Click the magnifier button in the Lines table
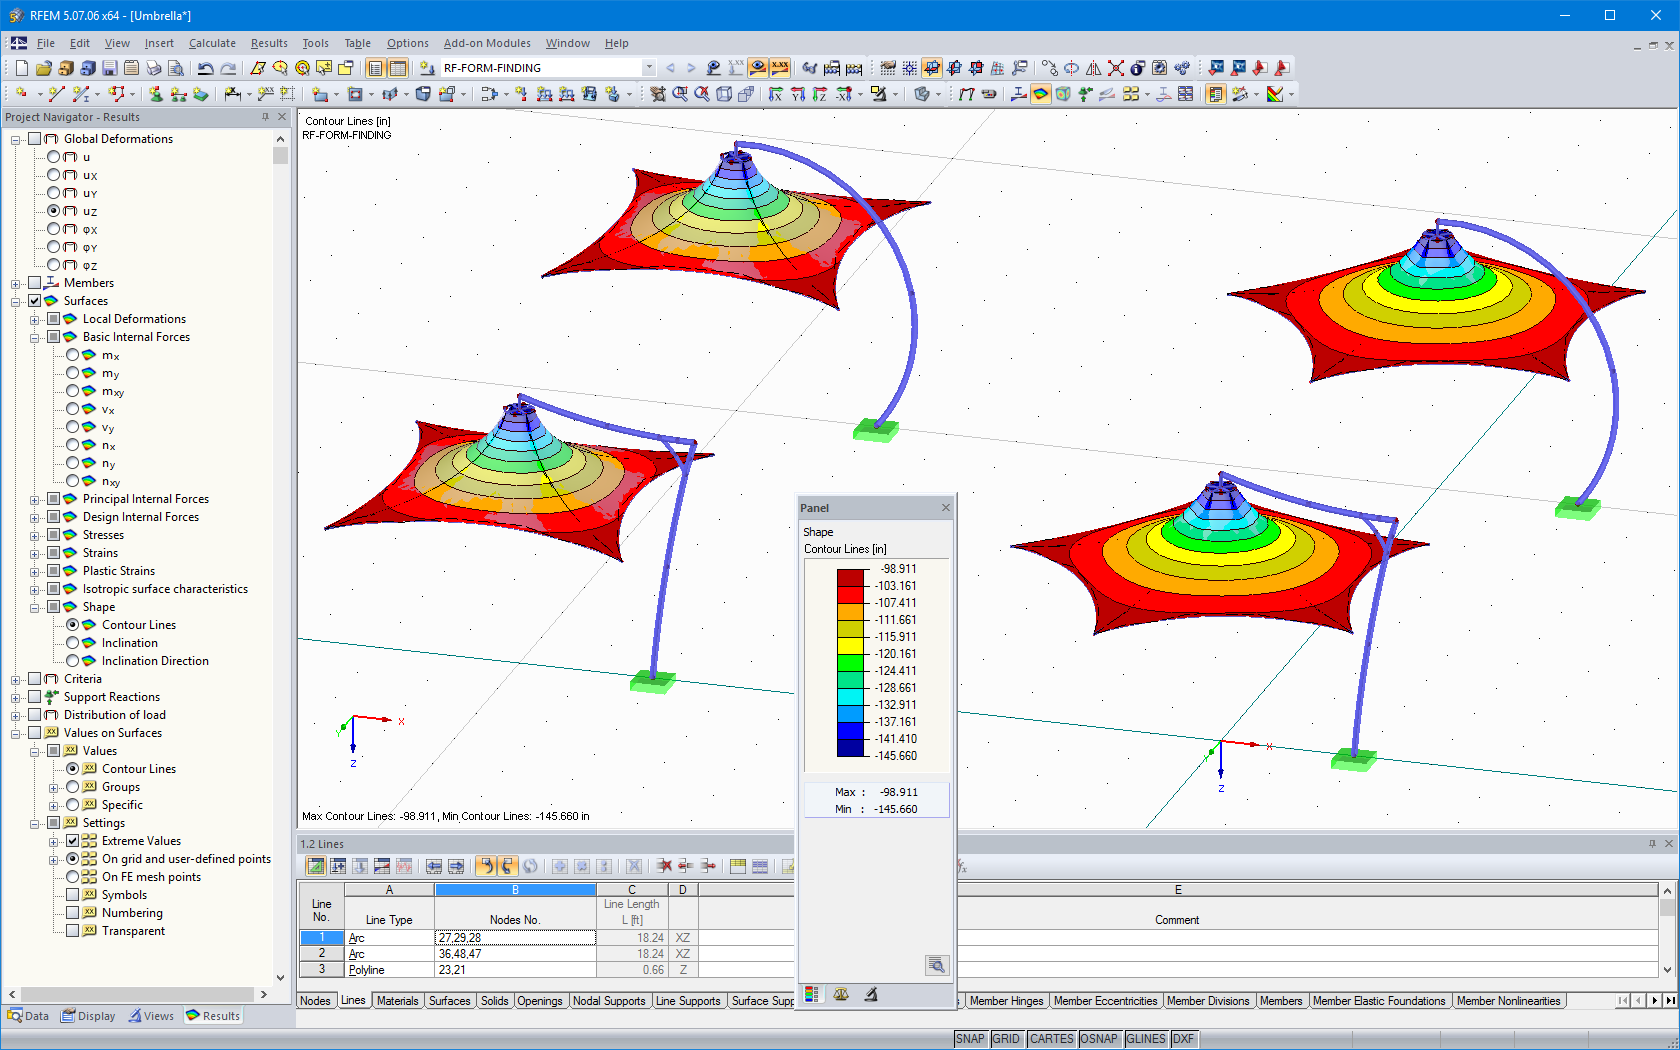1680x1050 pixels. point(936,966)
